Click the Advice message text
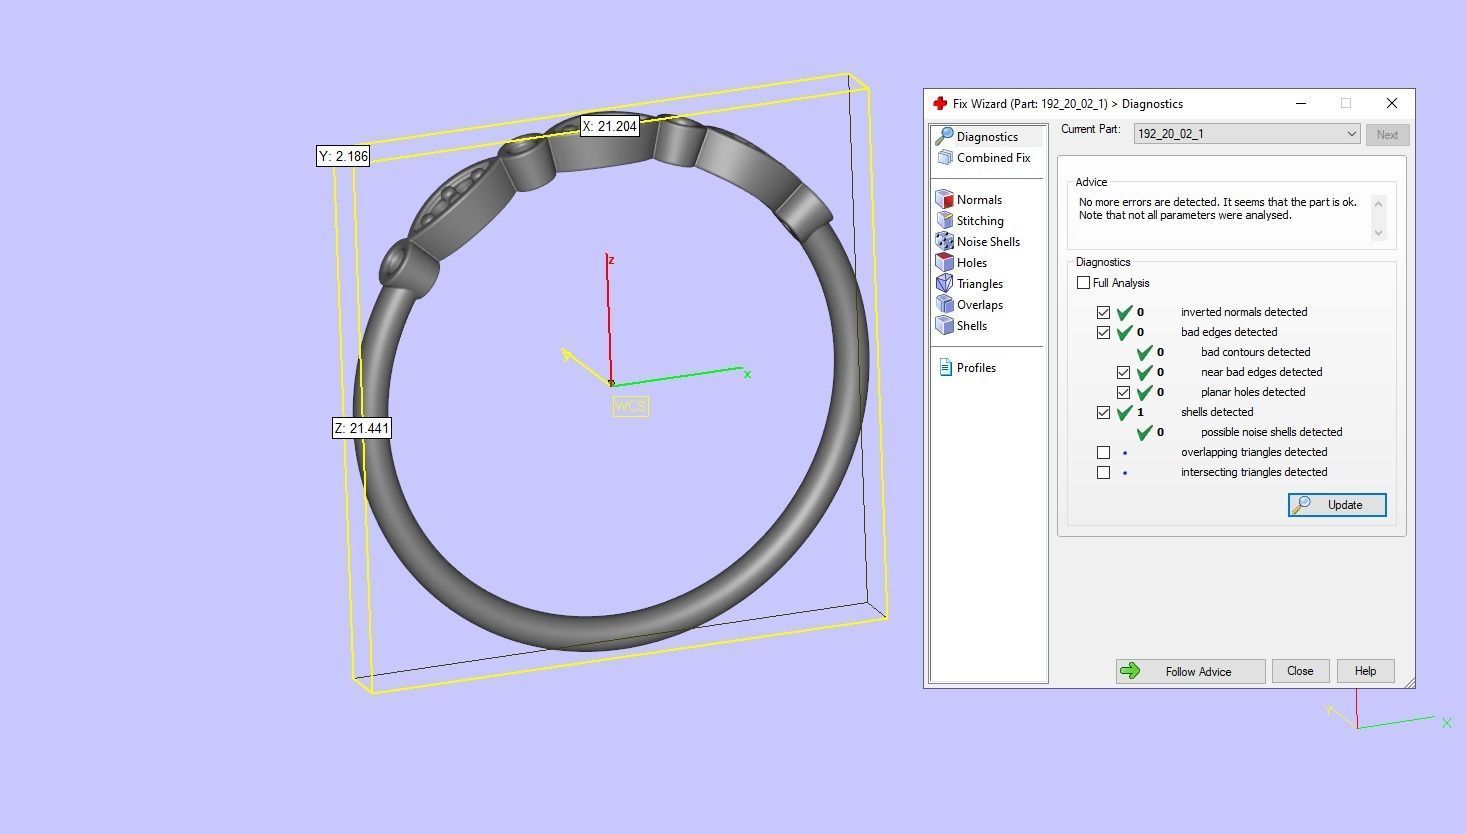The height and width of the screenshot is (834, 1466). coord(1218,208)
